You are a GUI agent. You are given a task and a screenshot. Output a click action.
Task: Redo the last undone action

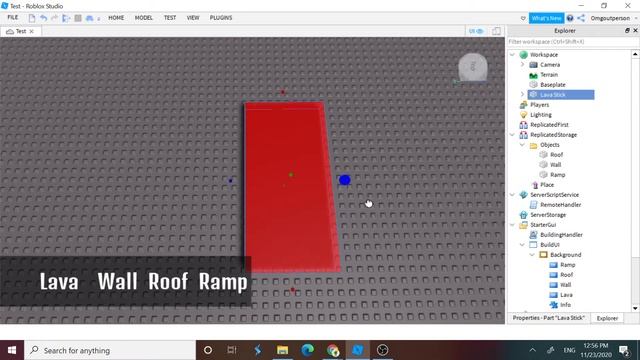[54, 18]
